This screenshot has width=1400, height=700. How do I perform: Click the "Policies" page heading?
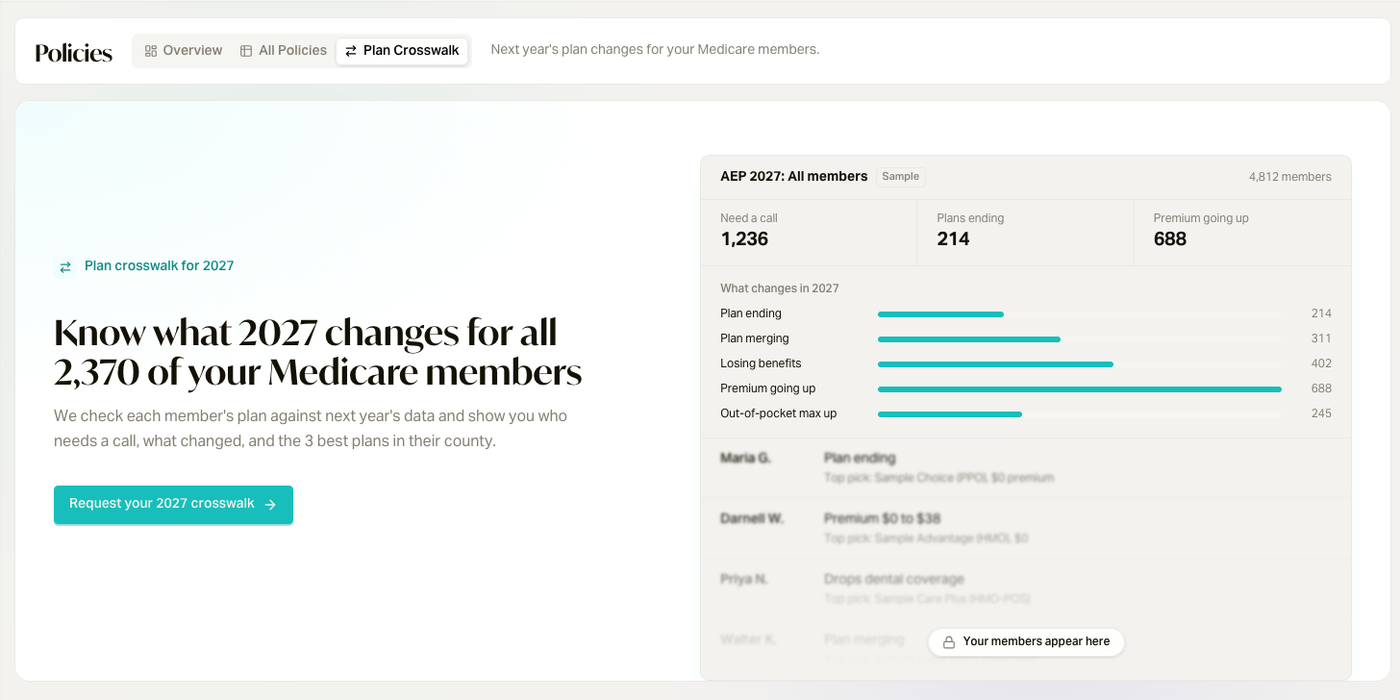coord(74,52)
